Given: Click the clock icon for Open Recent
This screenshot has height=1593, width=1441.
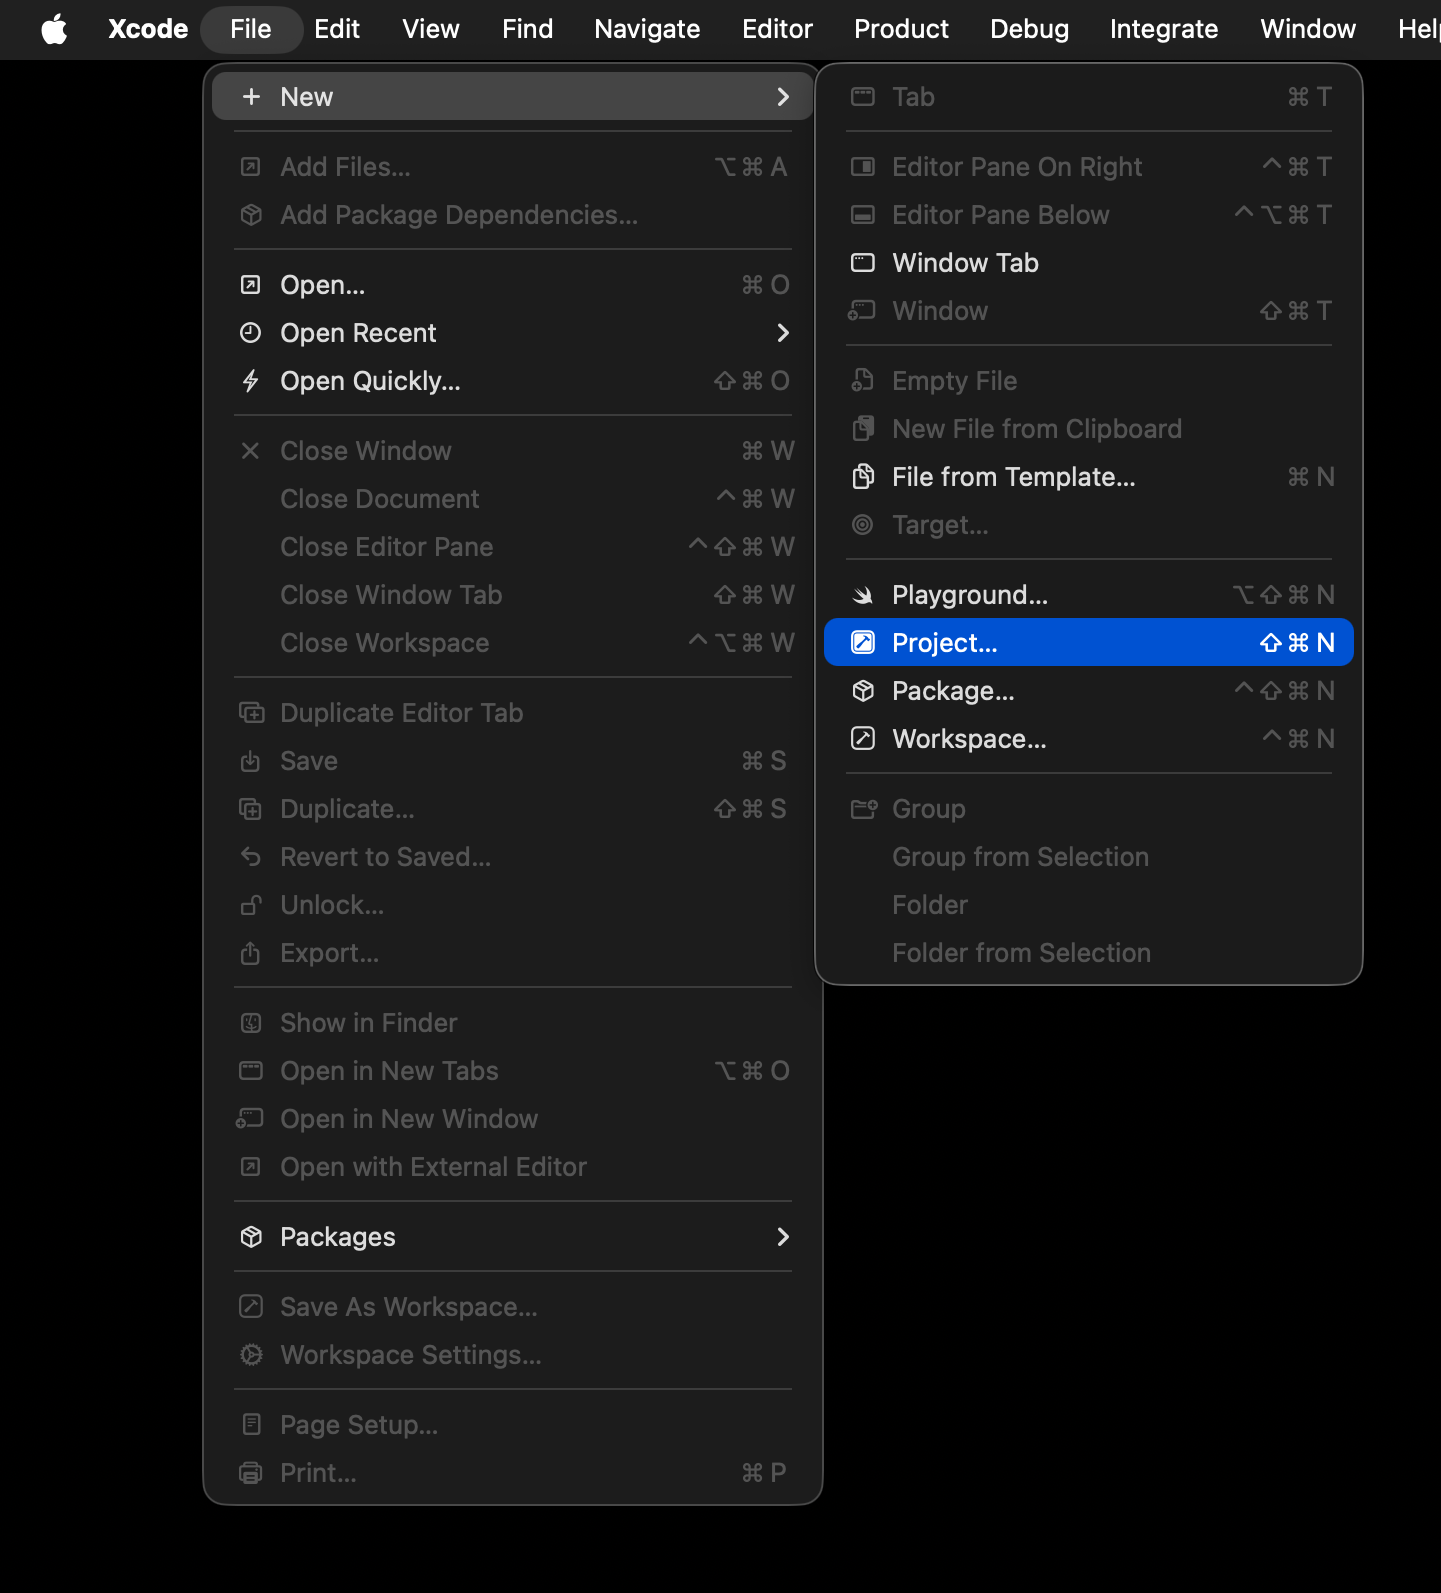Looking at the screenshot, I should click(x=251, y=333).
